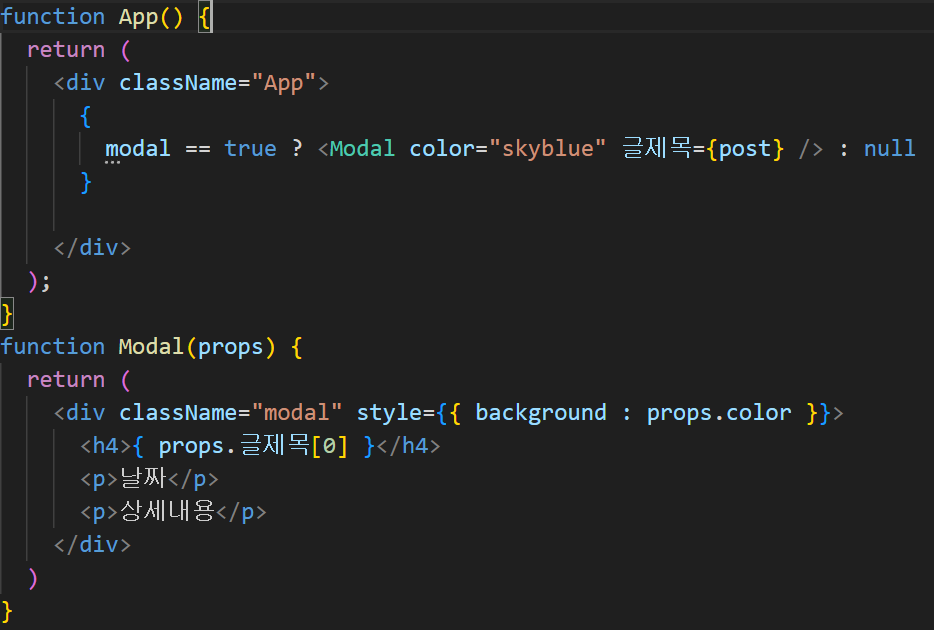The width and height of the screenshot is (934, 630).
Task: Click the '상세내용' paragraph text
Action: [167, 511]
